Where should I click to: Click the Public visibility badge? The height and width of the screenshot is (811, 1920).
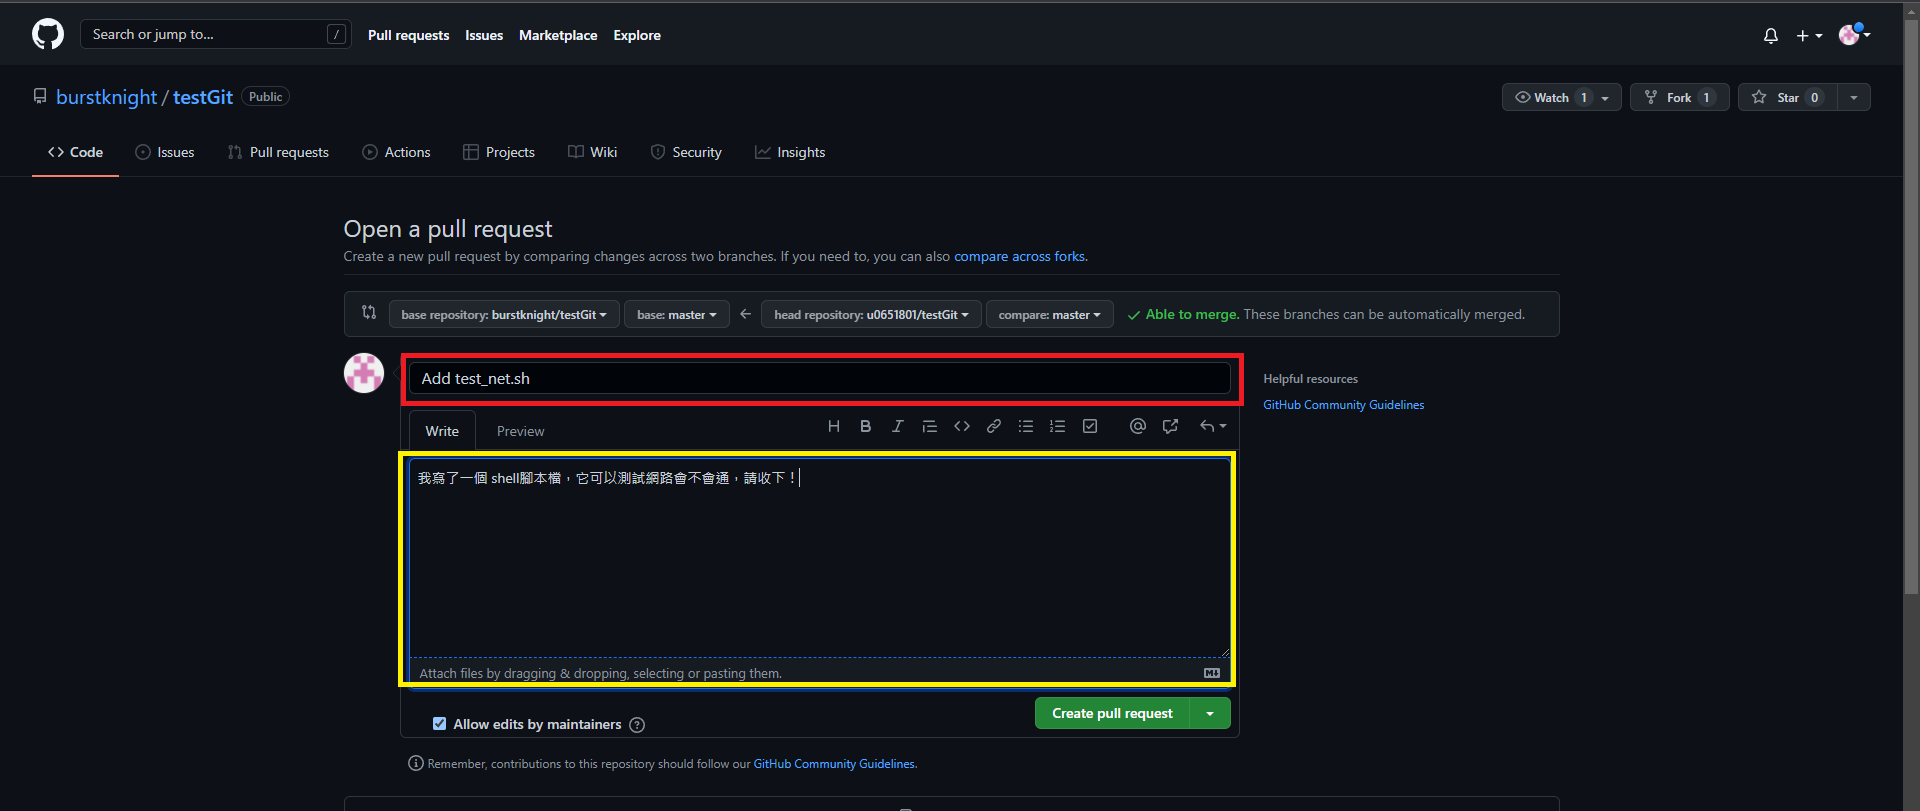pyautogui.click(x=265, y=97)
